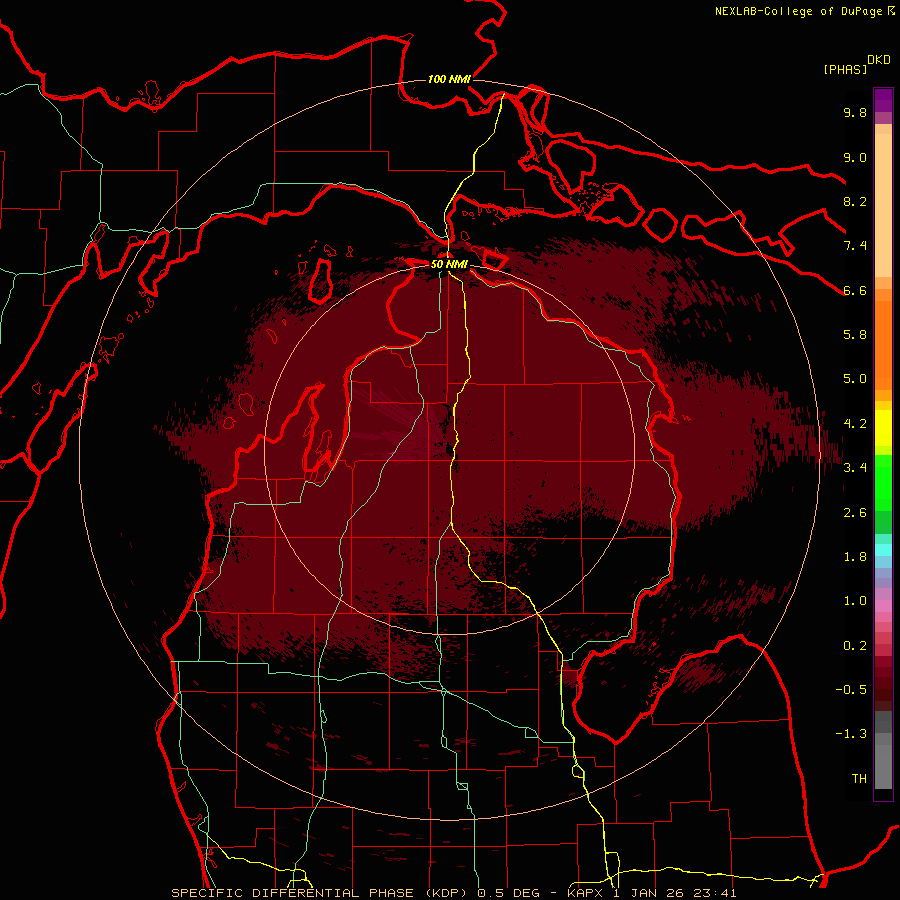Click the 50 NMI range ring label
The width and height of the screenshot is (900, 900).
click(x=449, y=264)
